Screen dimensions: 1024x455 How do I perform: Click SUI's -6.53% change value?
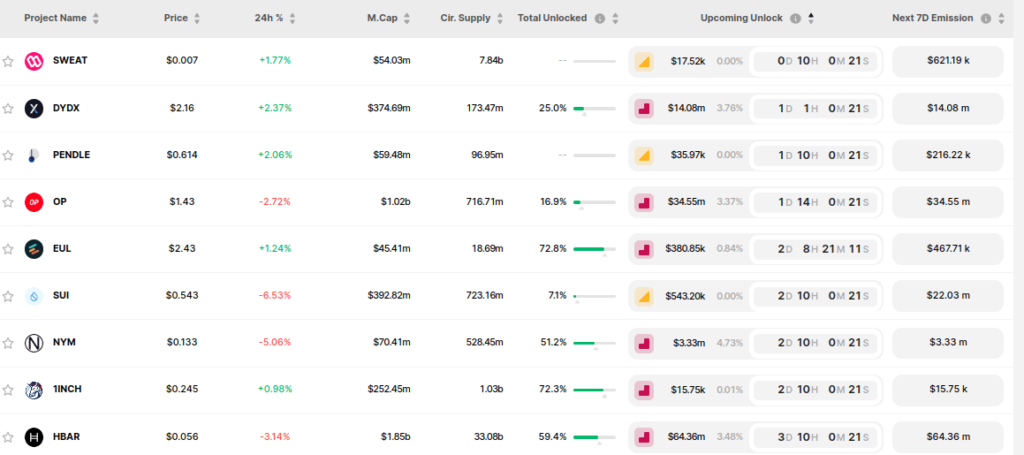(274, 296)
